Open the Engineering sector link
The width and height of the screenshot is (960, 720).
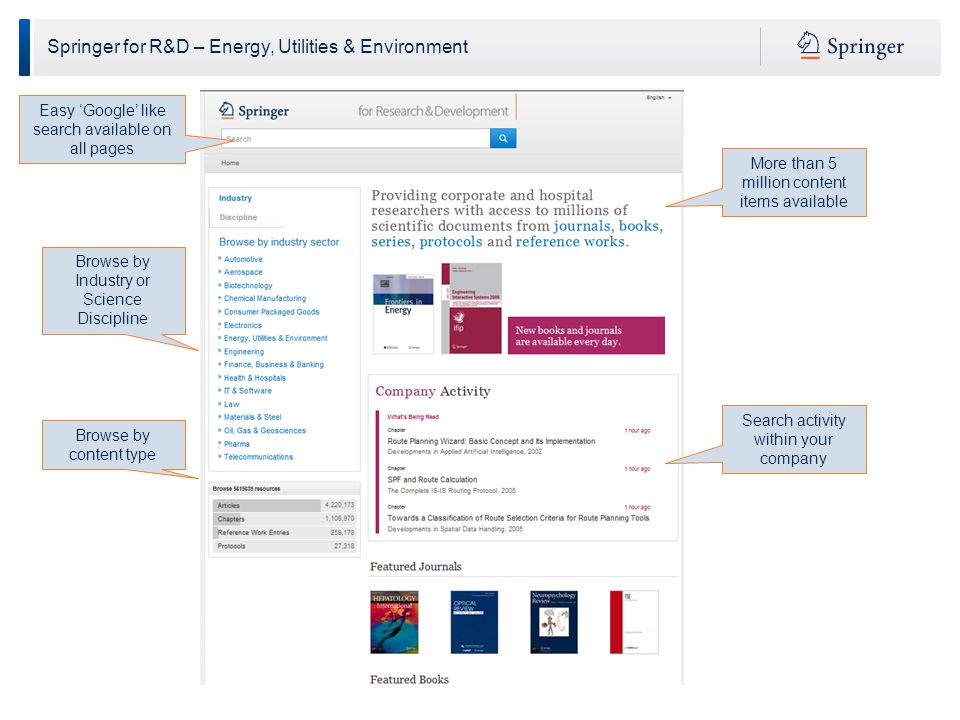pyautogui.click(x=244, y=352)
